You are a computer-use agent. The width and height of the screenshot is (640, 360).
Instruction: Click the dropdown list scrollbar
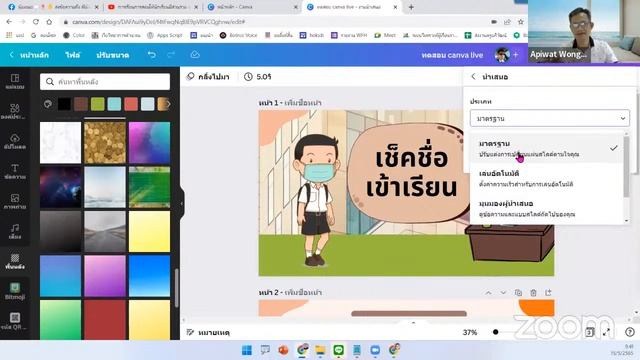(x=627, y=167)
